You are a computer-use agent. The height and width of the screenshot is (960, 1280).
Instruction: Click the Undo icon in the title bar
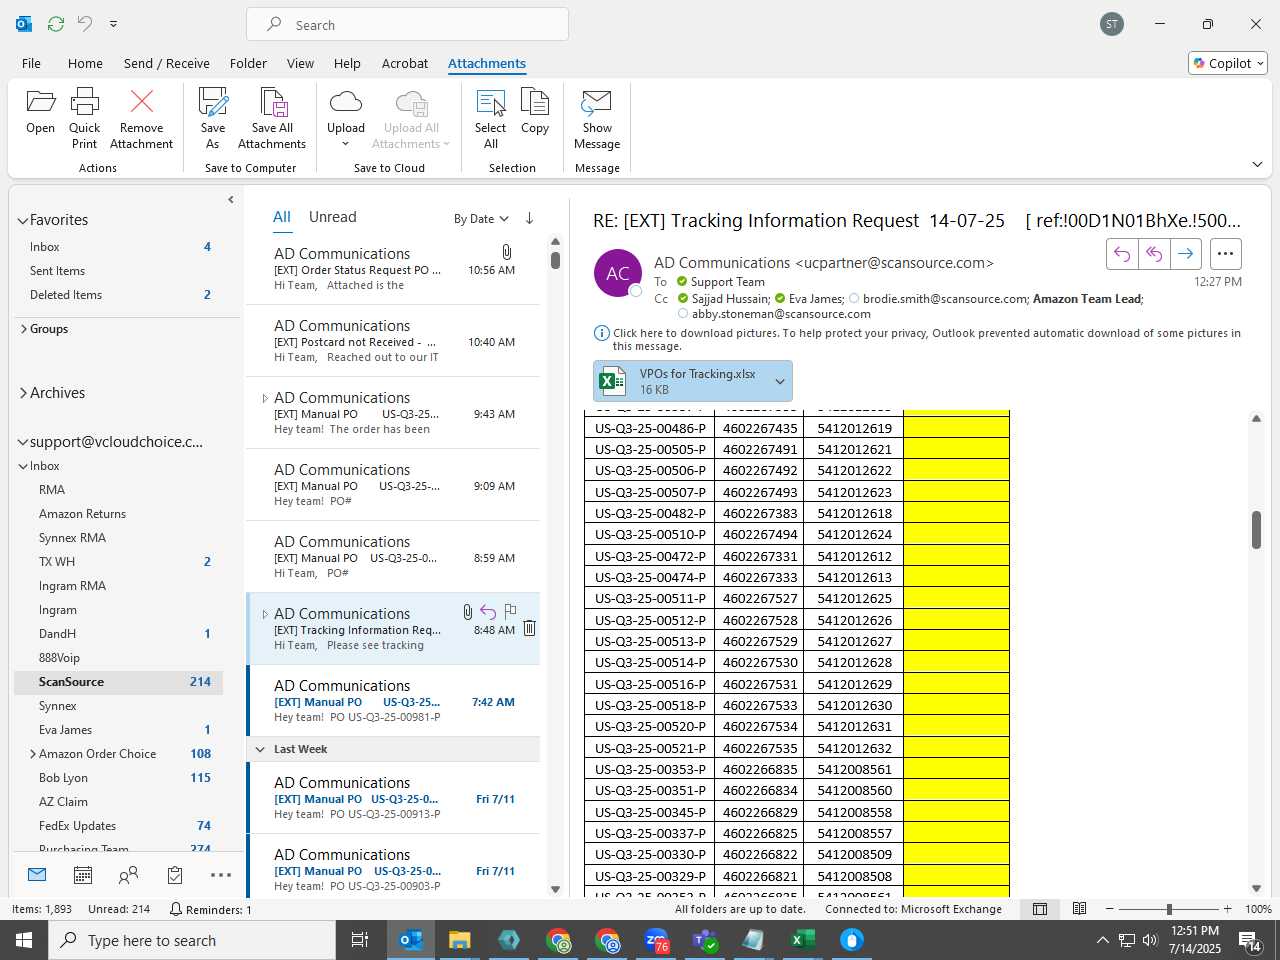coord(85,23)
